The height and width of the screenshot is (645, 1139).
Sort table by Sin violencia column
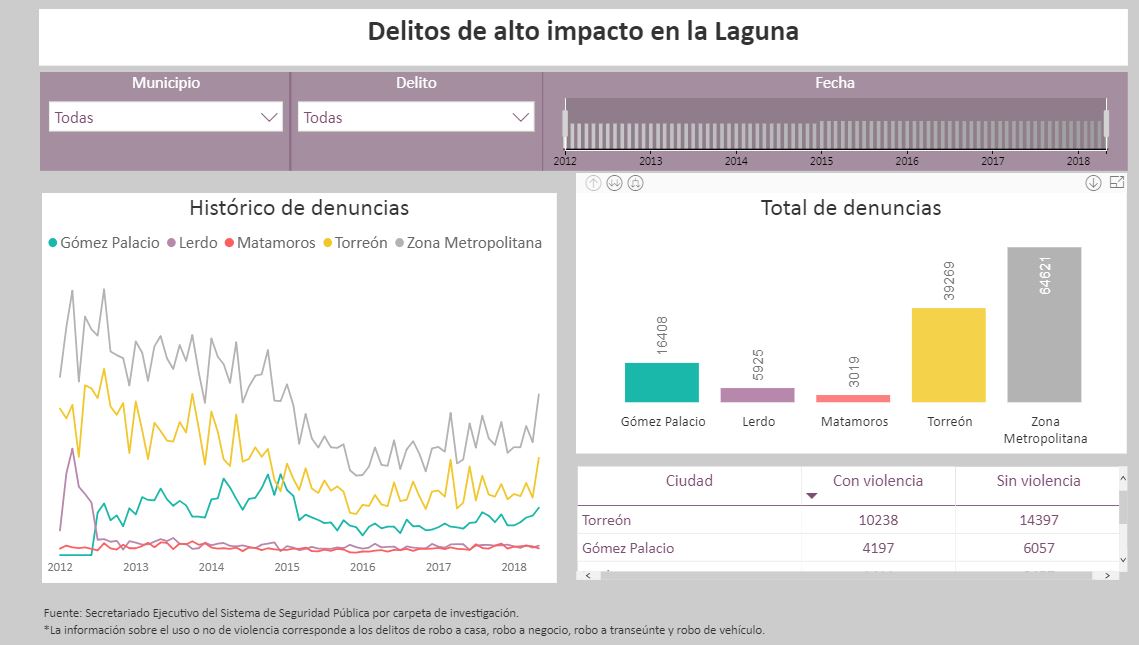(x=1038, y=481)
